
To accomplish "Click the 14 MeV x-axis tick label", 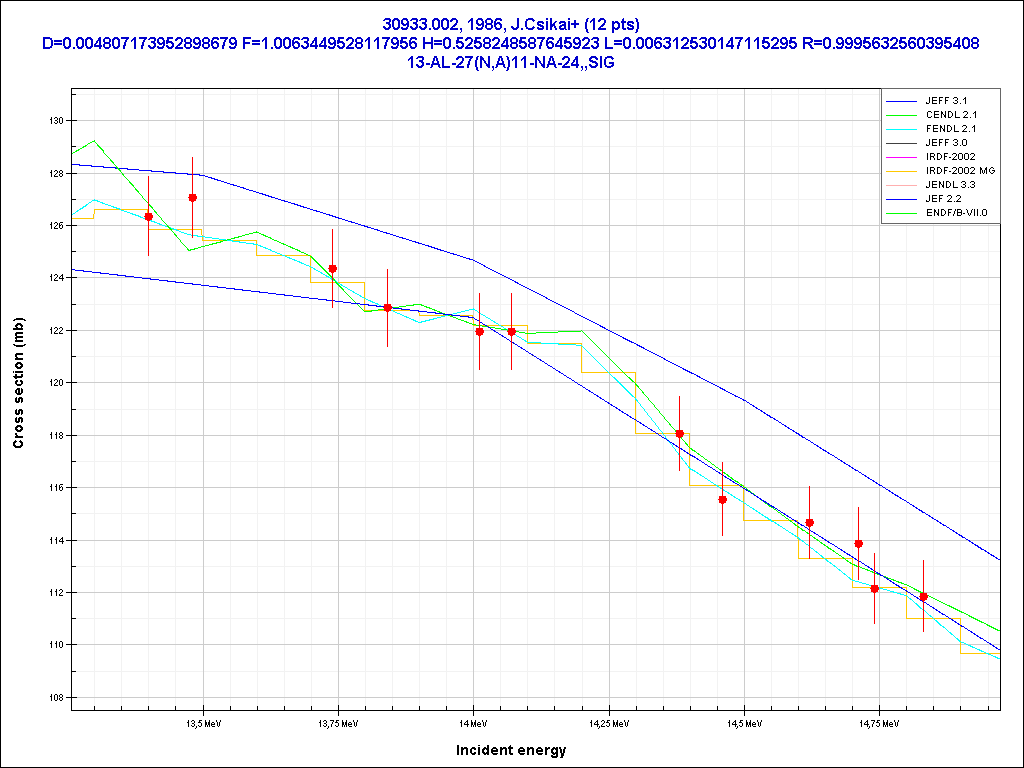I will (473, 721).
